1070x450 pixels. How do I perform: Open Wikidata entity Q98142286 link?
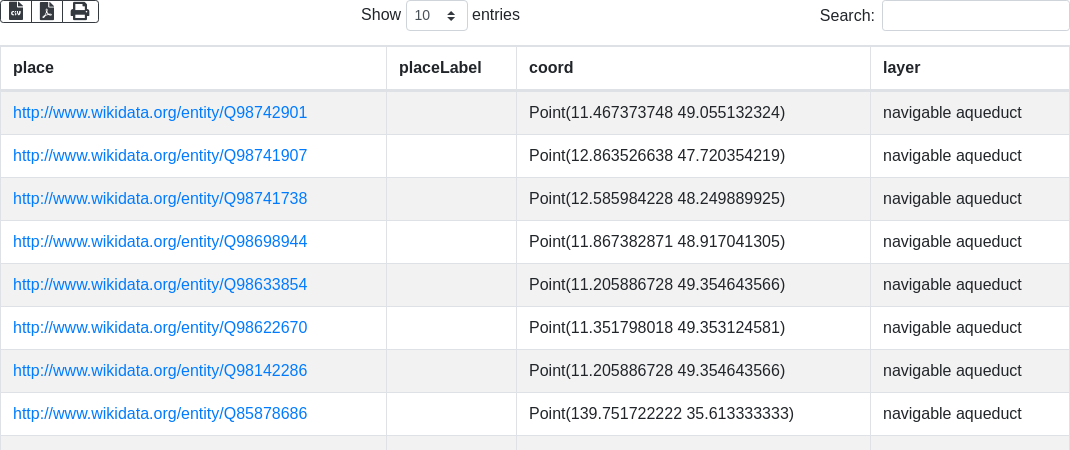[x=160, y=371]
